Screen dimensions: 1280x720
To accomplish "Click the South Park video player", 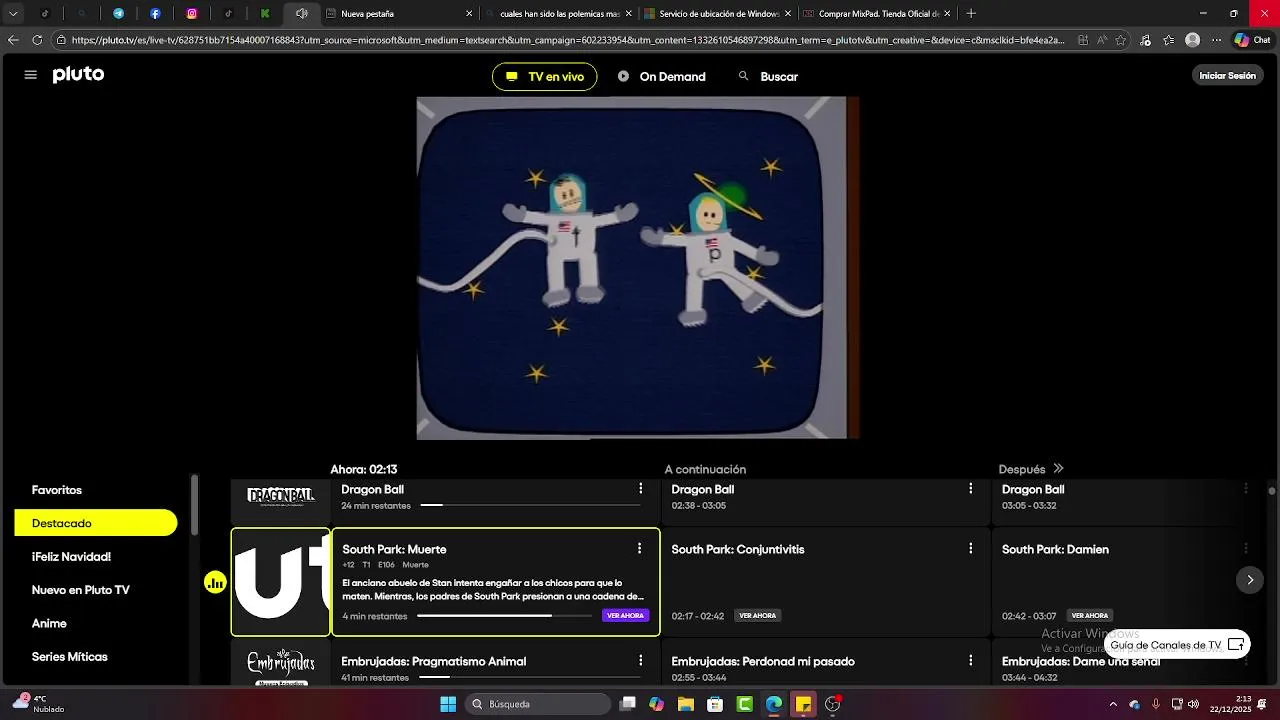I will [x=638, y=268].
